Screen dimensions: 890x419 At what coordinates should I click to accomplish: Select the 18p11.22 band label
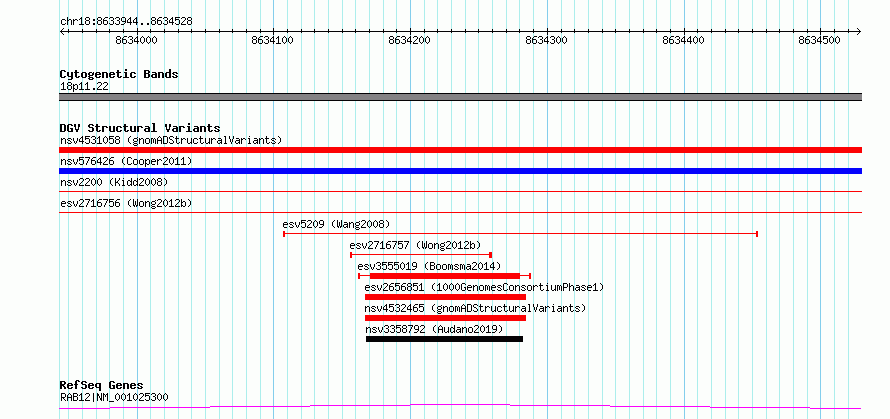[x=85, y=87]
